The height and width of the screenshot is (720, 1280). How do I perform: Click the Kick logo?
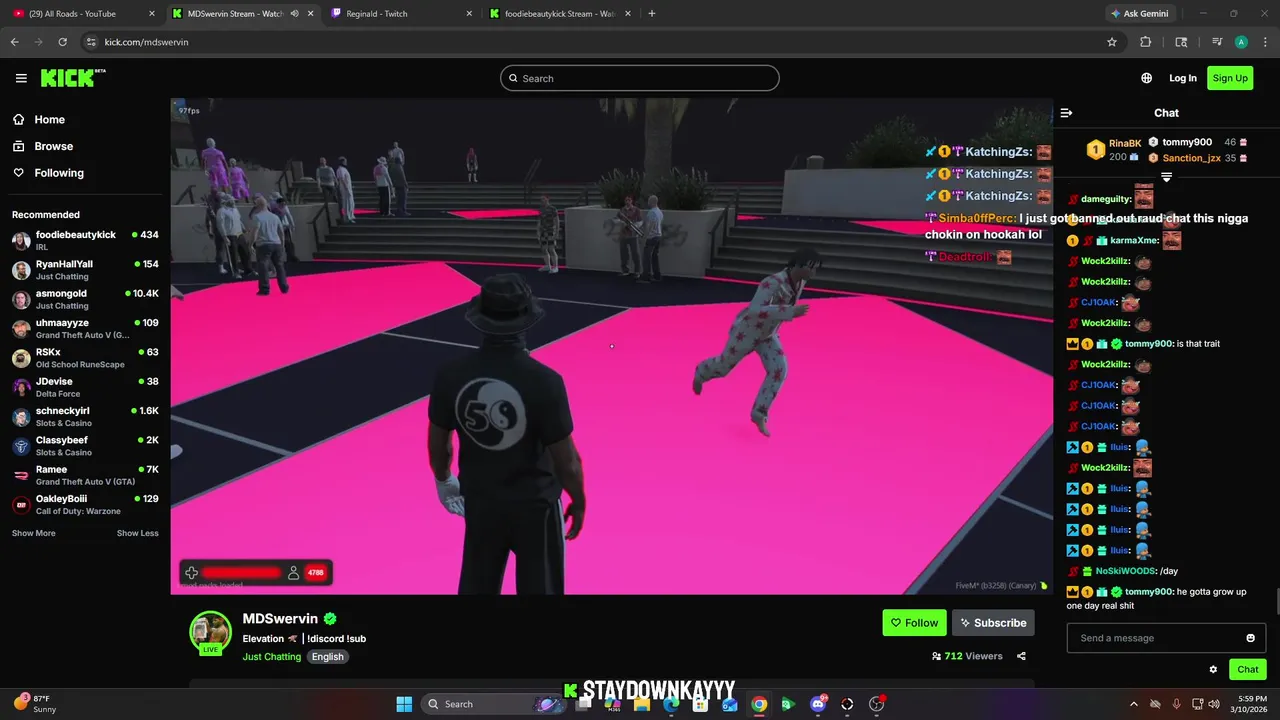(72, 78)
